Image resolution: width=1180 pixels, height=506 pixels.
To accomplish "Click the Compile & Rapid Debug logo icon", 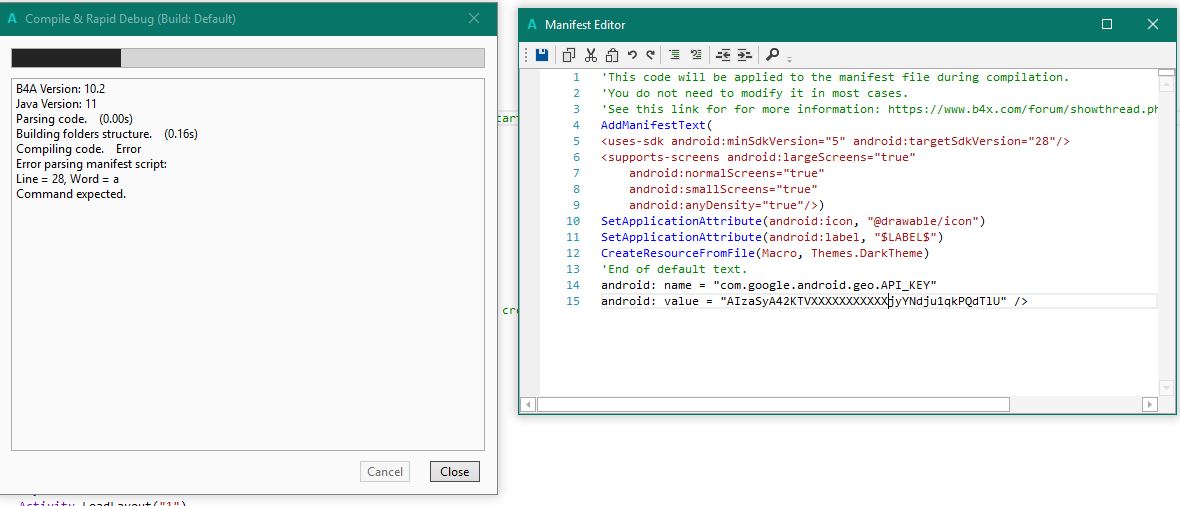I will 12,19.
